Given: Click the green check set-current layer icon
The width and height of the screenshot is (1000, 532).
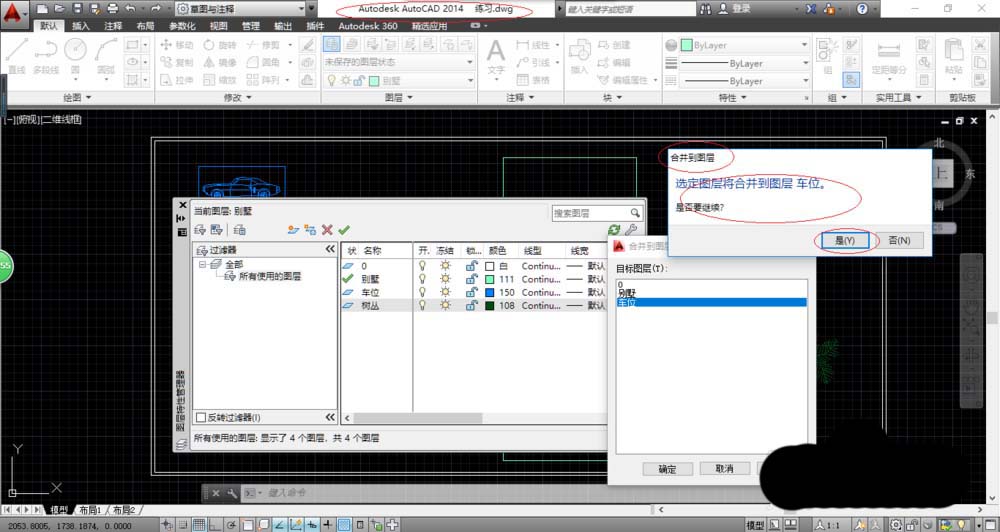Looking at the screenshot, I should click(x=344, y=230).
